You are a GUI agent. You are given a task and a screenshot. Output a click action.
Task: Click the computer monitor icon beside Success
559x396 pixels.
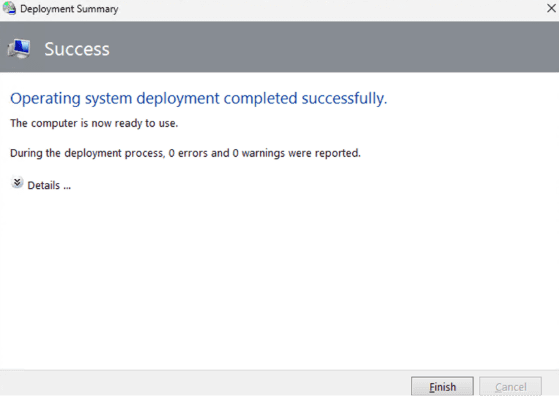pyautogui.click(x=19, y=49)
